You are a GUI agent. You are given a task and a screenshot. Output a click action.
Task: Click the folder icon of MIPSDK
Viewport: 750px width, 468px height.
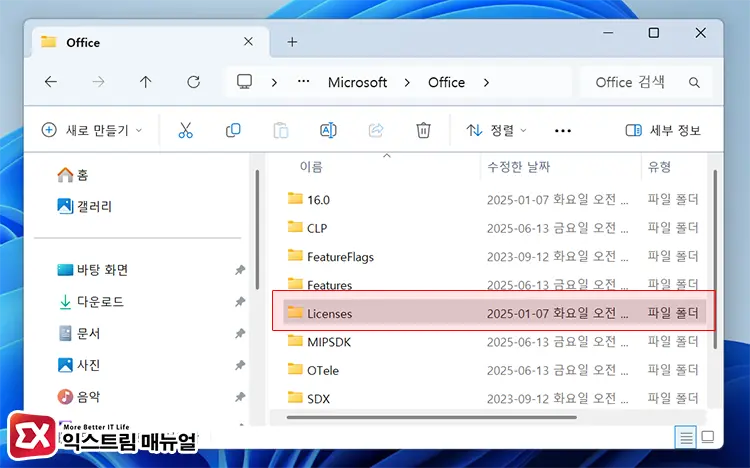(x=295, y=341)
